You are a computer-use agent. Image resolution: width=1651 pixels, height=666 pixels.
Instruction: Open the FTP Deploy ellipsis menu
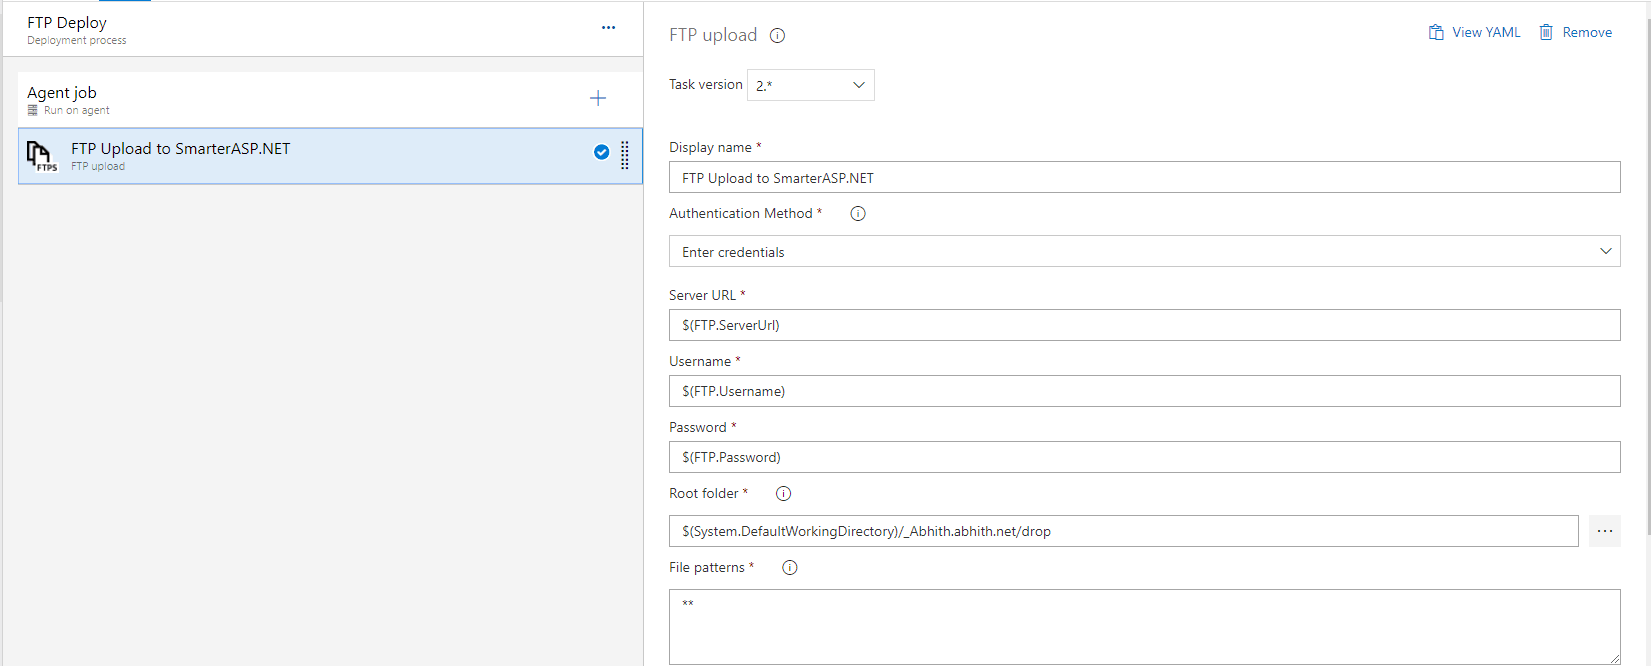608,28
